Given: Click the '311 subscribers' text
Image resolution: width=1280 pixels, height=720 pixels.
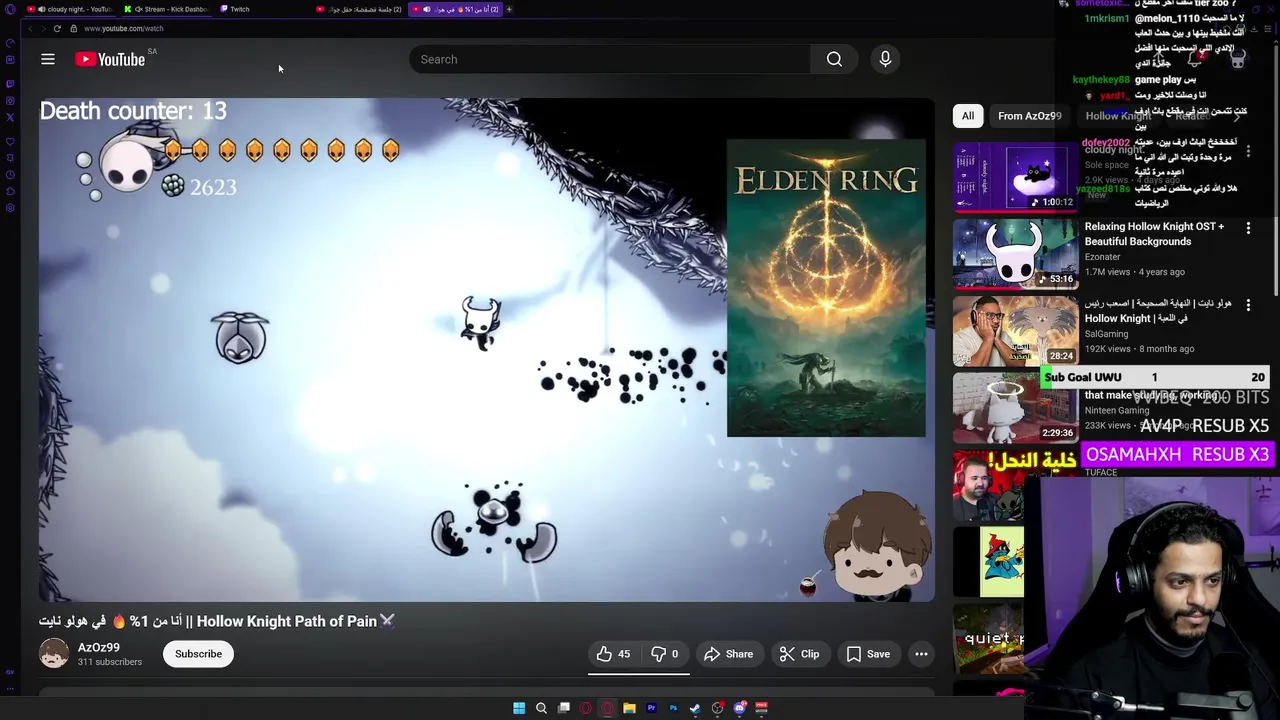Looking at the screenshot, I should tap(110, 662).
